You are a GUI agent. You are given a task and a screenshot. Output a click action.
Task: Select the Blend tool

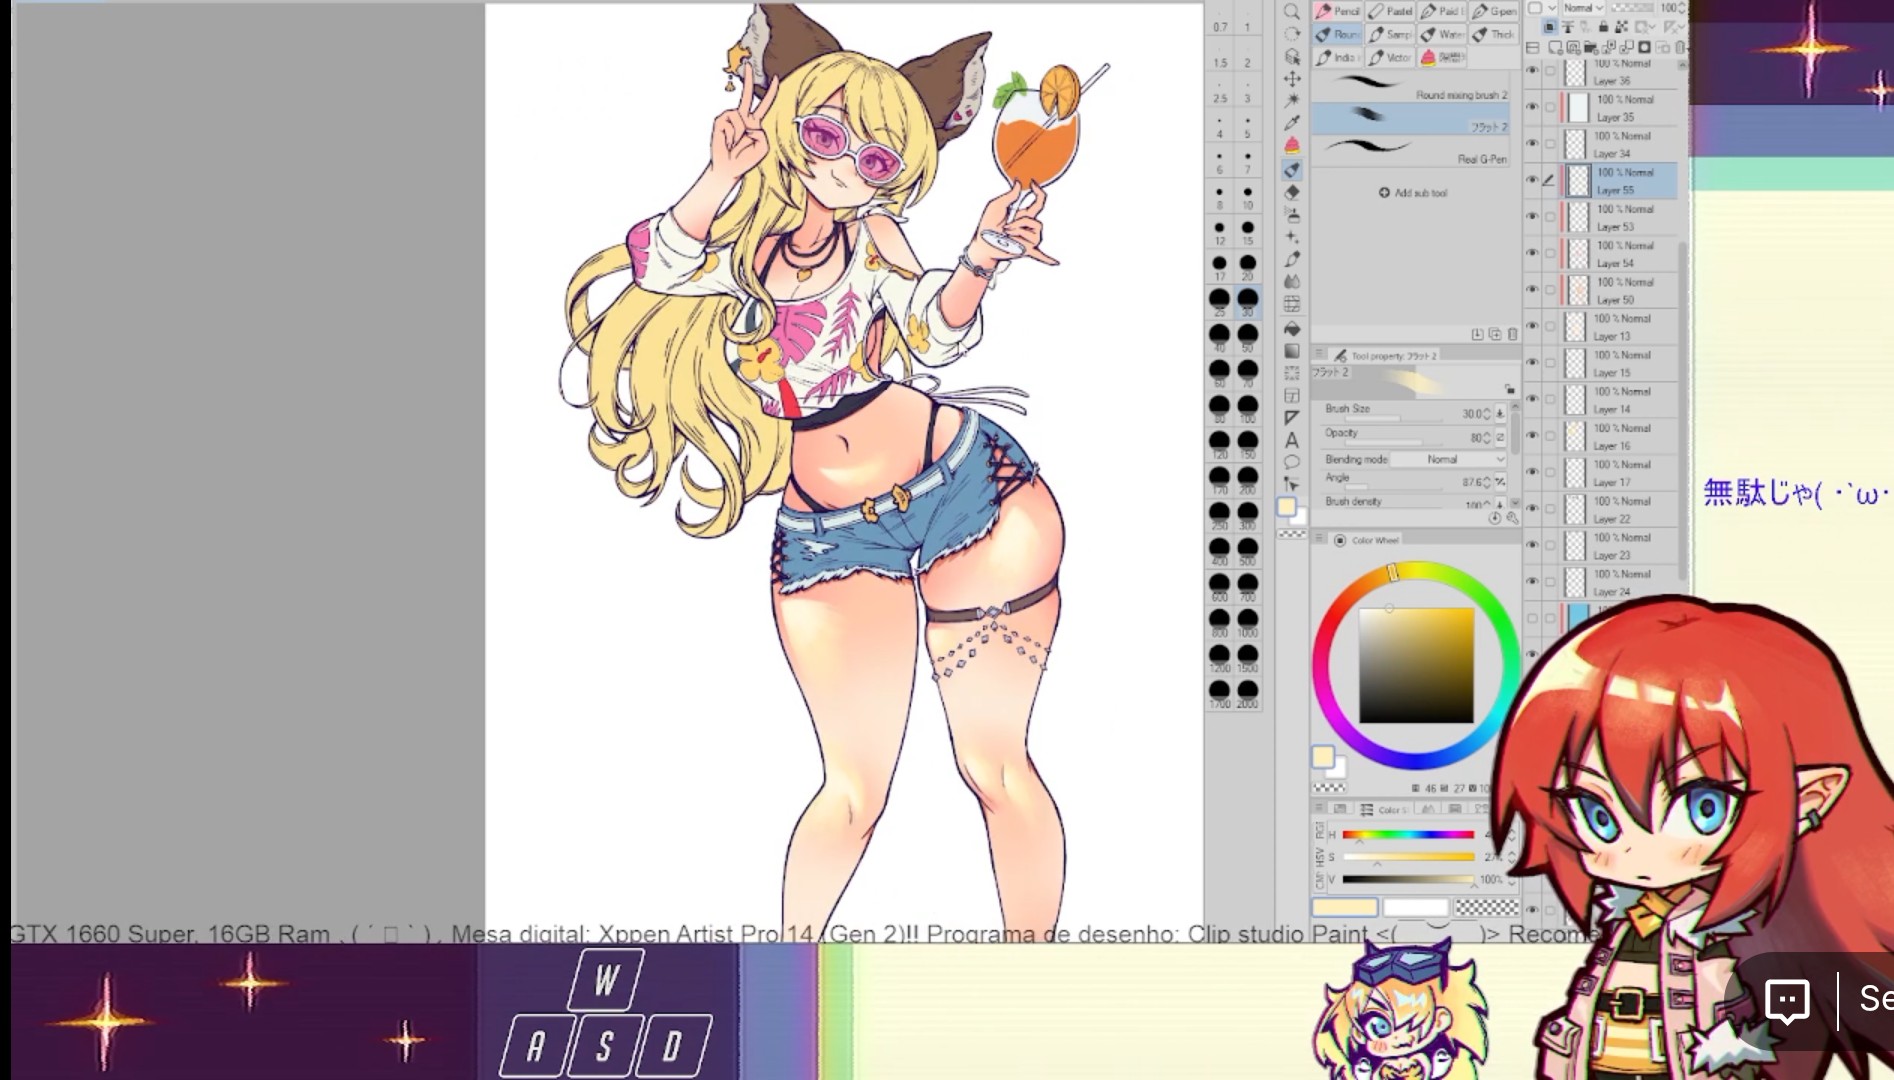point(1292,282)
